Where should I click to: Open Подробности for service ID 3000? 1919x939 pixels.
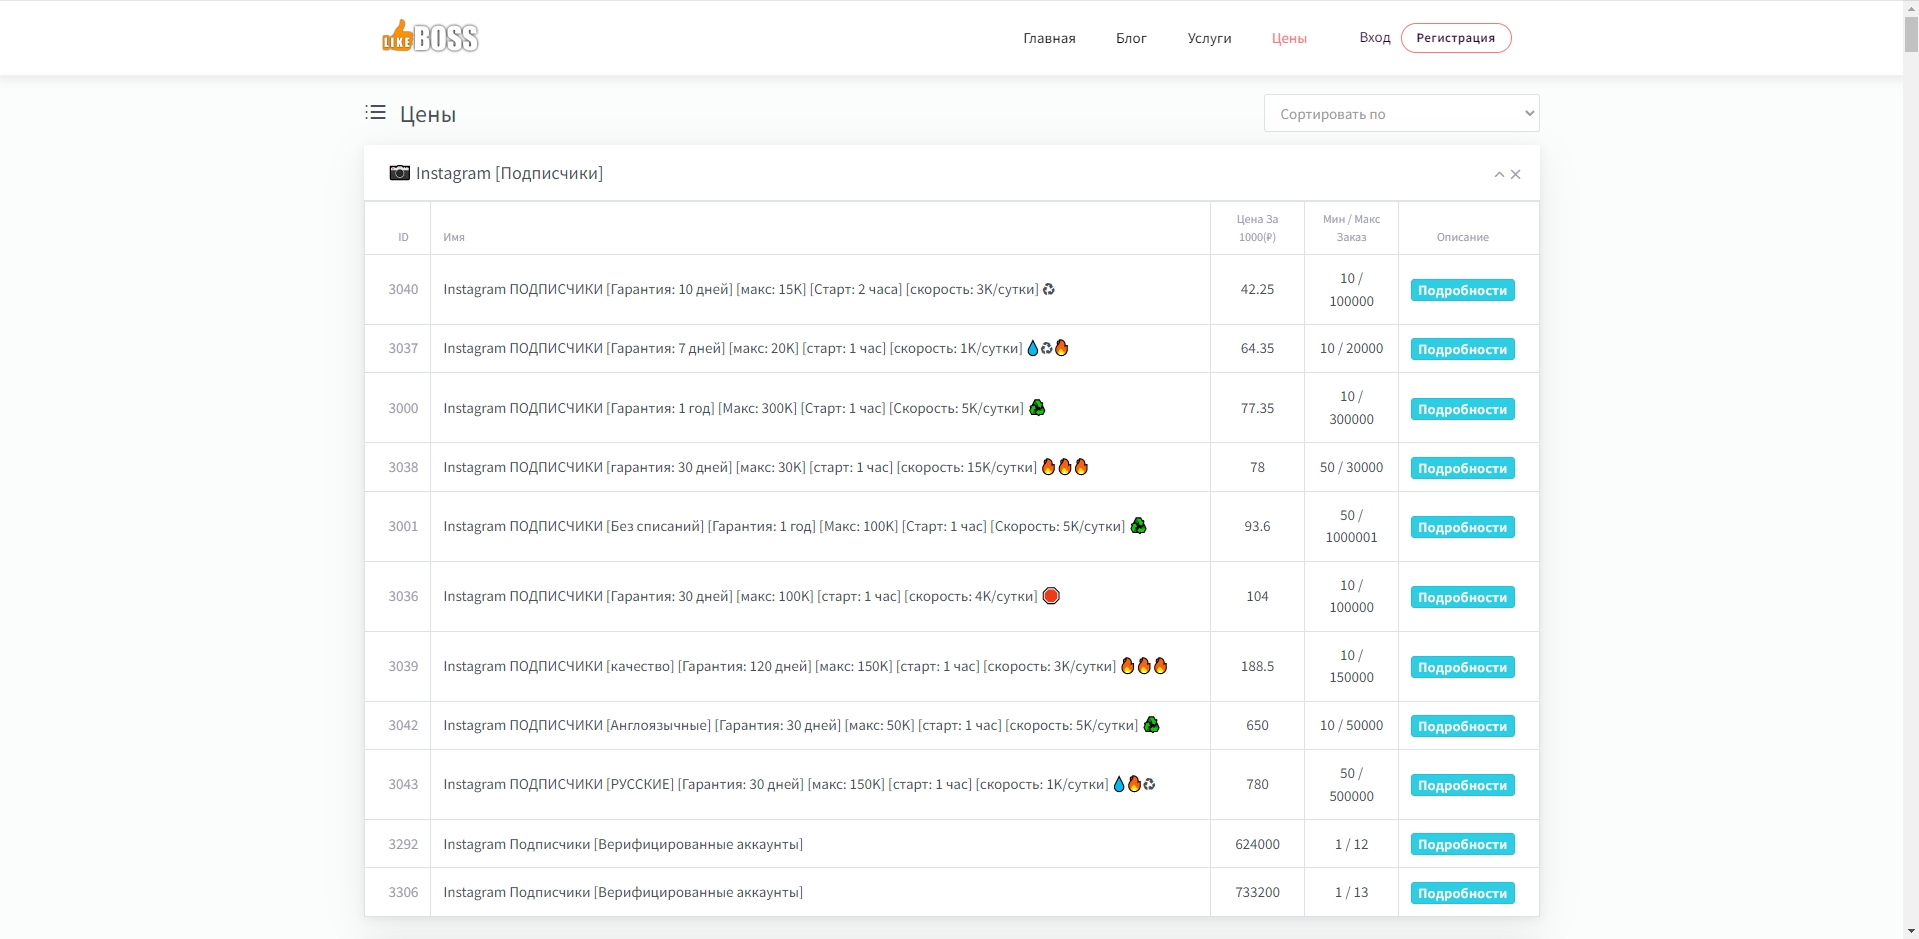point(1462,409)
